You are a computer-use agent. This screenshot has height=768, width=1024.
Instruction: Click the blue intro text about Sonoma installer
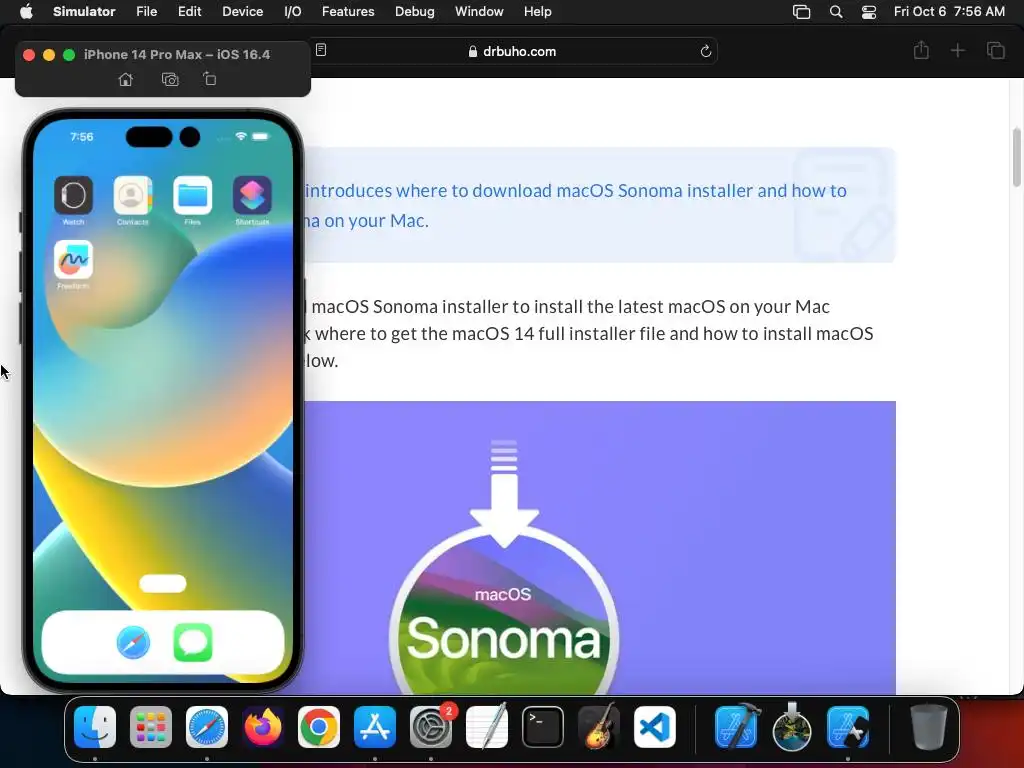tap(575, 205)
